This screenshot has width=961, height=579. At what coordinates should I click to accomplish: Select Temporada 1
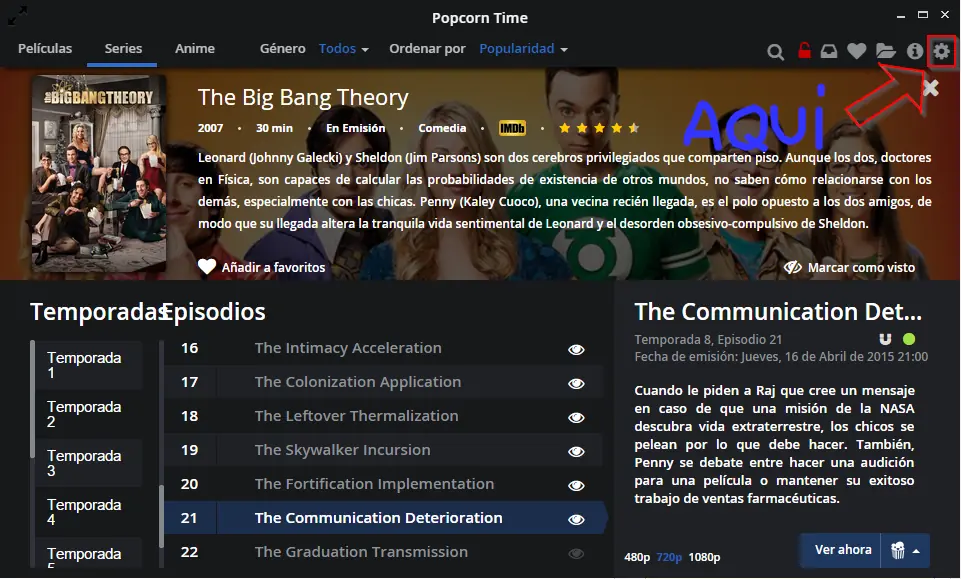click(x=88, y=365)
